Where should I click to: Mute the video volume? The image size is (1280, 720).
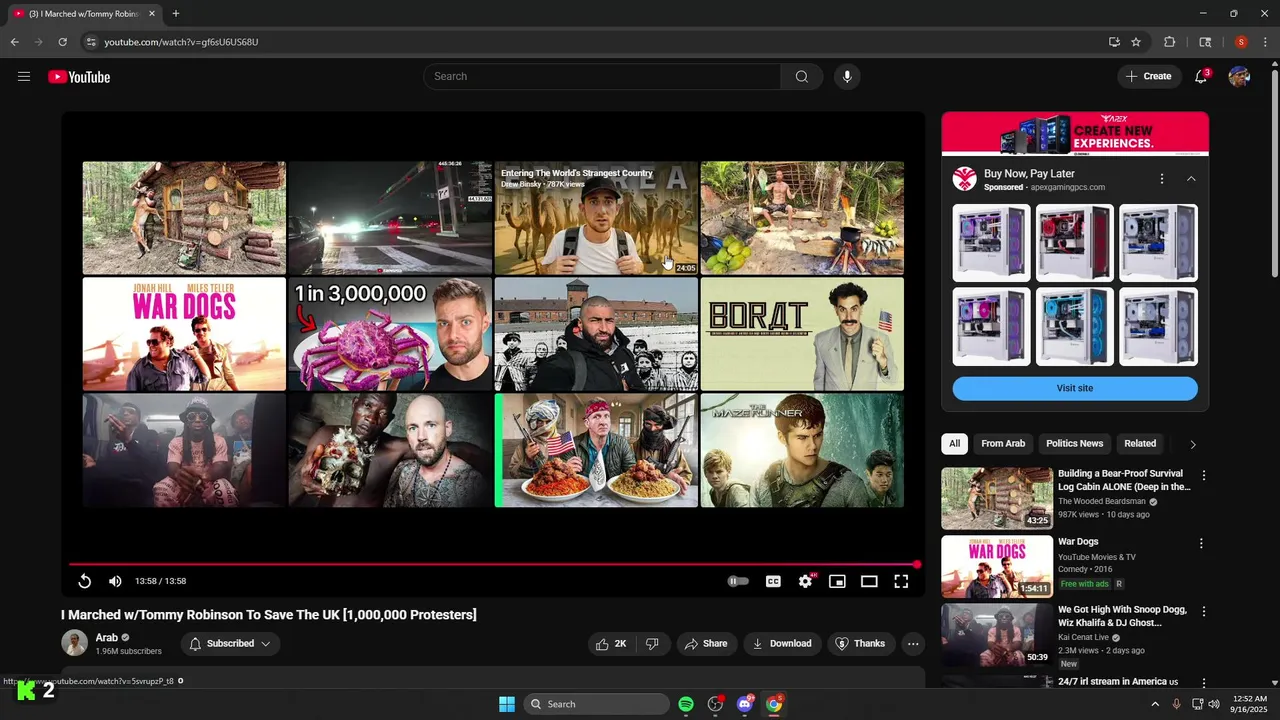[x=115, y=581]
